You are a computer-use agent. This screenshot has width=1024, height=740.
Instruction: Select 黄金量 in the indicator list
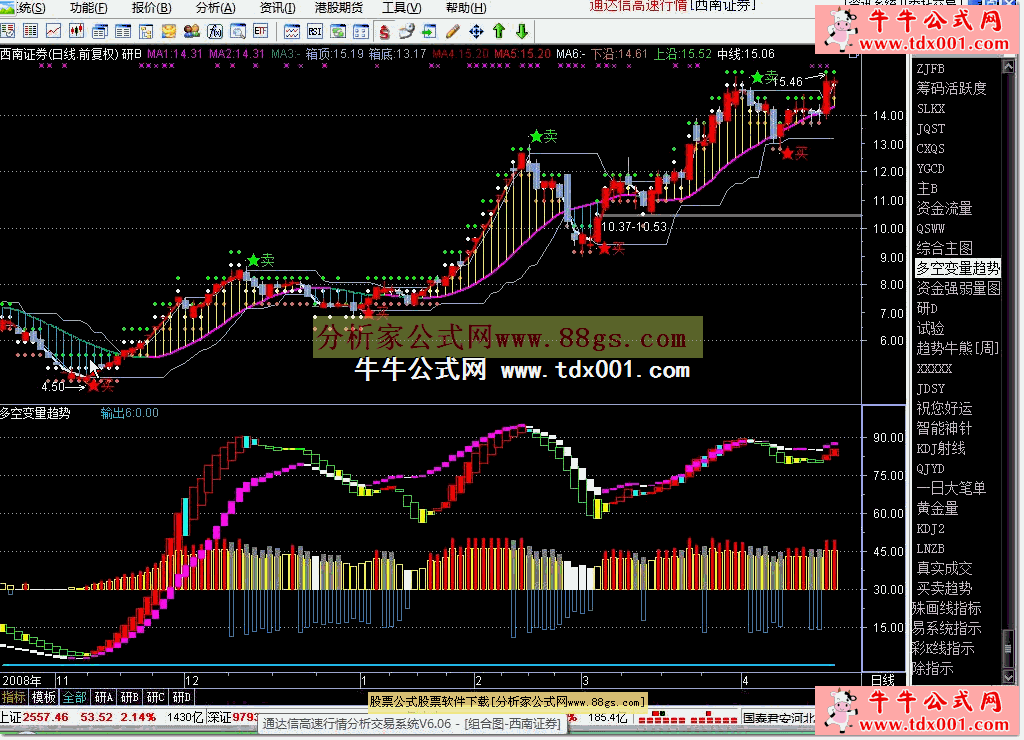(x=937, y=508)
